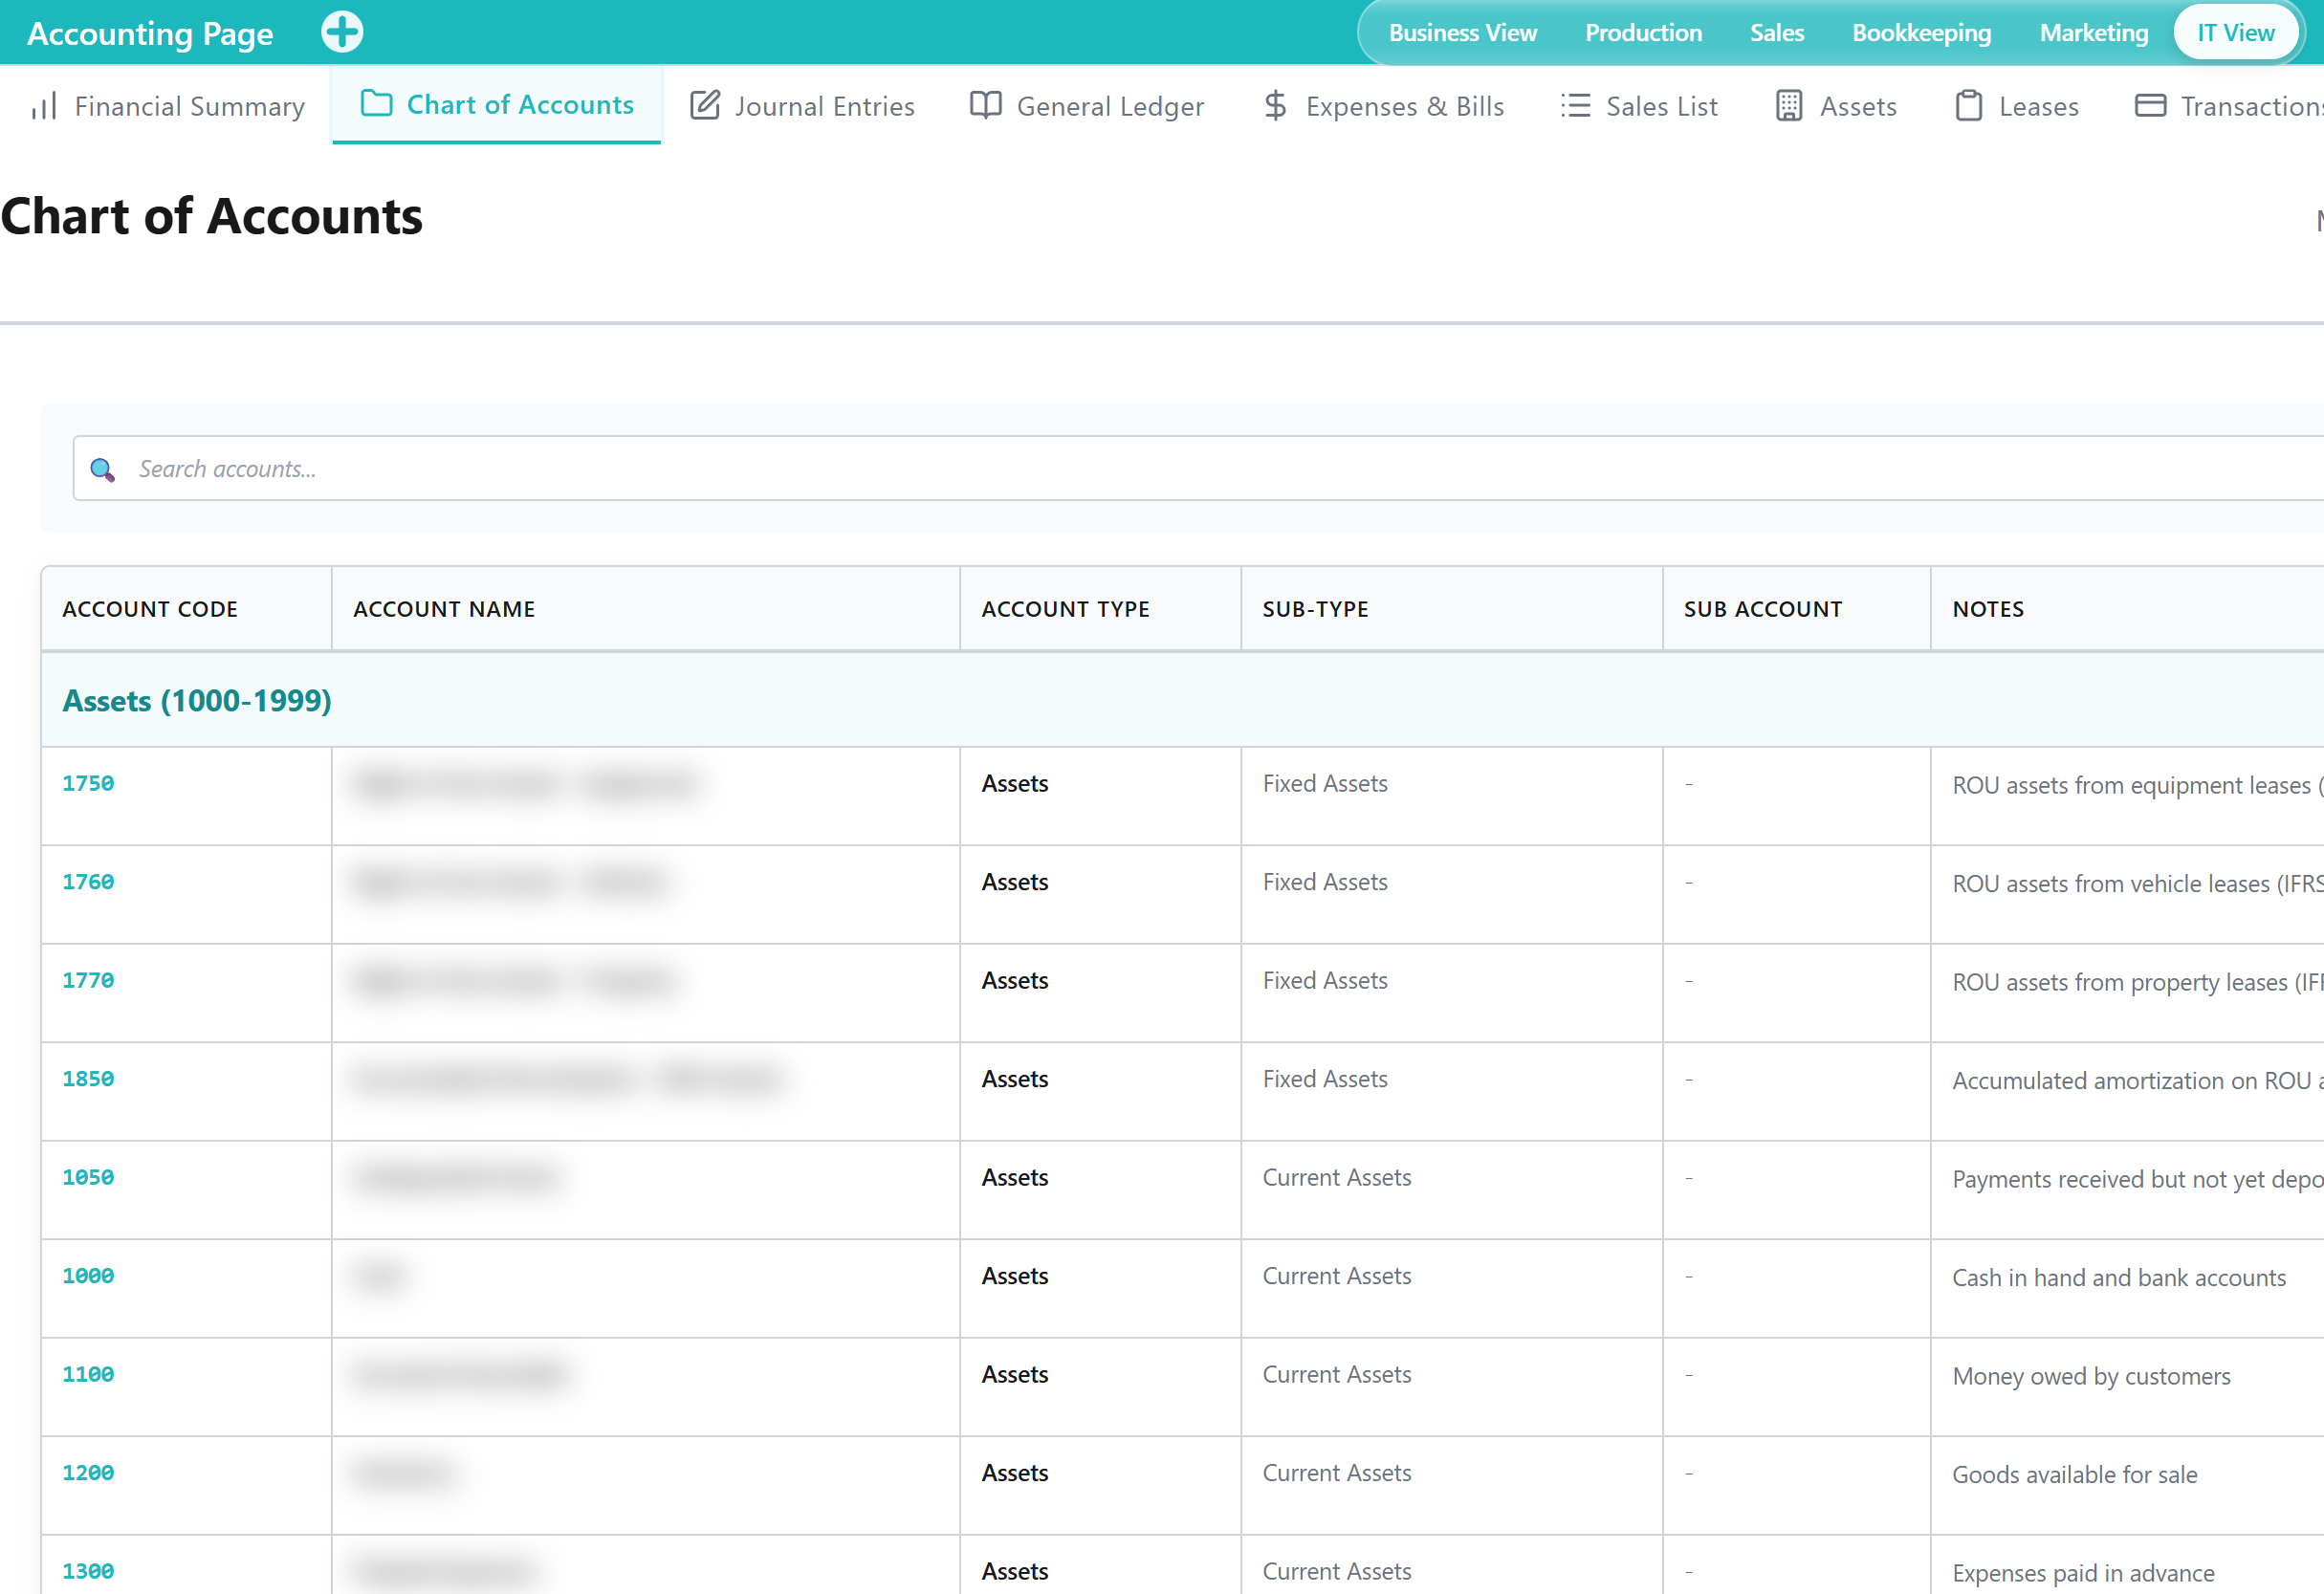2324x1594 pixels.
Task: Open the Journal Entries tab
Action: (802, 106)
